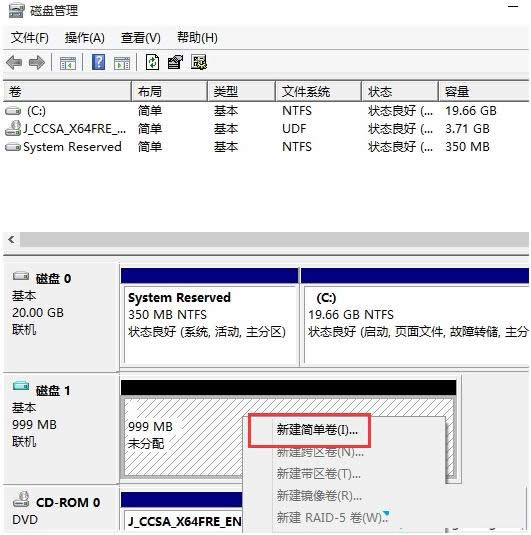Image resolution: width=531 pixels, height=535 pixels.
Task: Select the (C:) volume drive icon
Action: pyautogui.click(x=13, y=111)
